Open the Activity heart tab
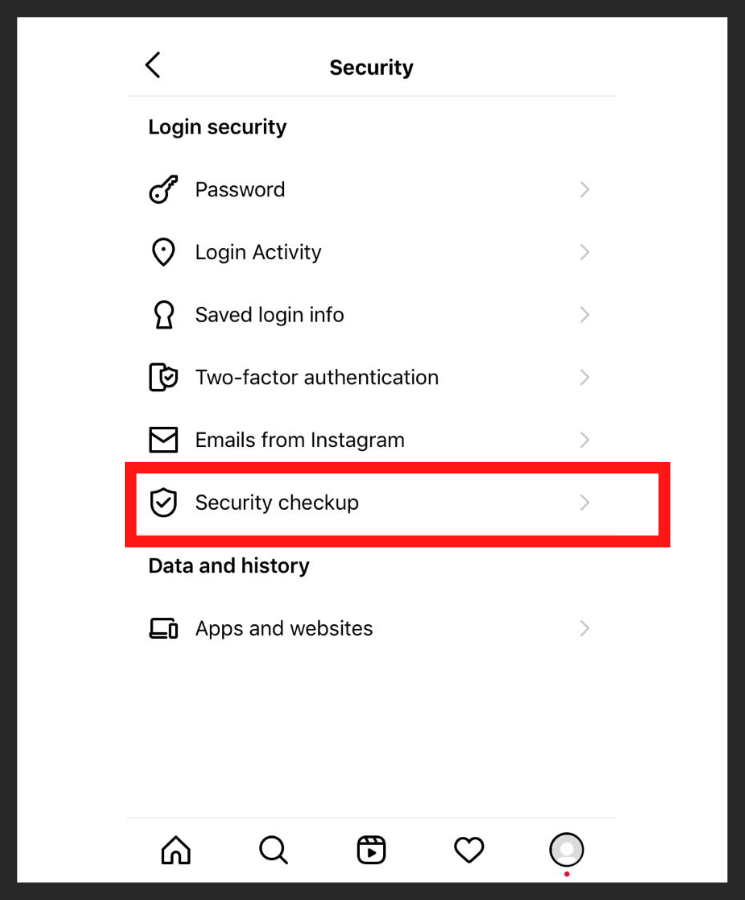Image resolution: width=745 pixels, height=900 pixels. tap(469, 850)
